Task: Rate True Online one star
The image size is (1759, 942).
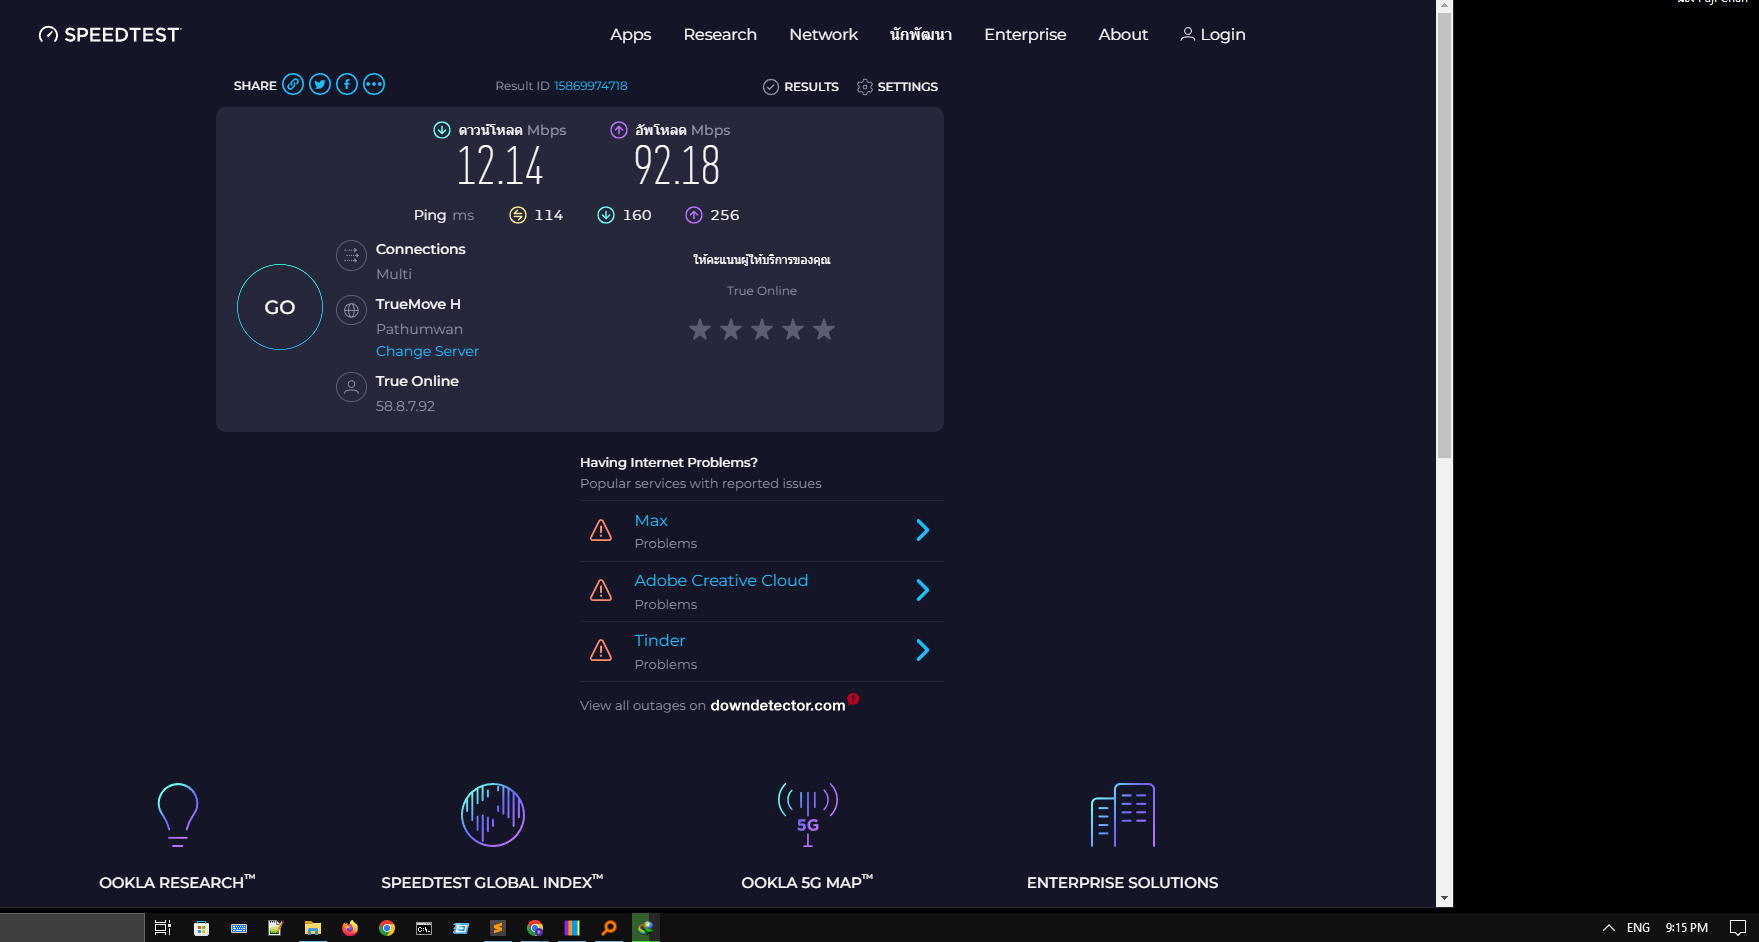Action: [x=700, y=329]
